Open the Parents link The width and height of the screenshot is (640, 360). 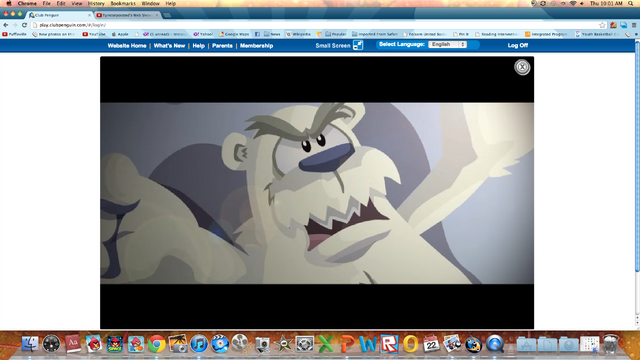(x=222, y=46)
